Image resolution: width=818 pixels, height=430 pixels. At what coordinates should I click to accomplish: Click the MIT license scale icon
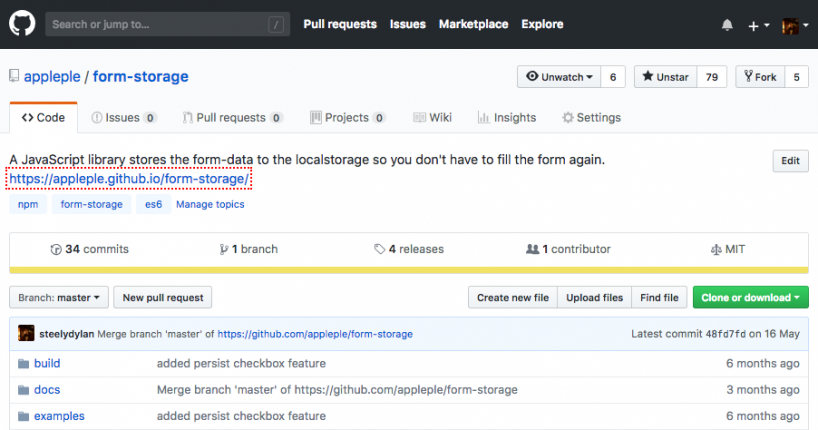[x=715, y=249]
